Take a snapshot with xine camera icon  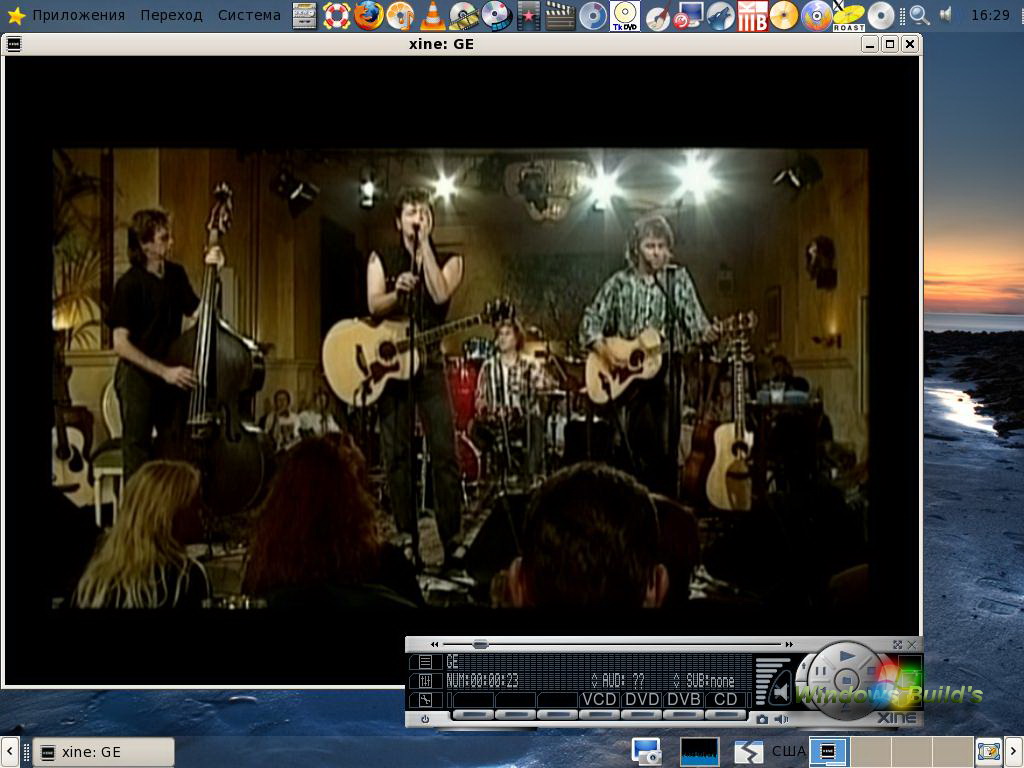(x=761, y=719)
